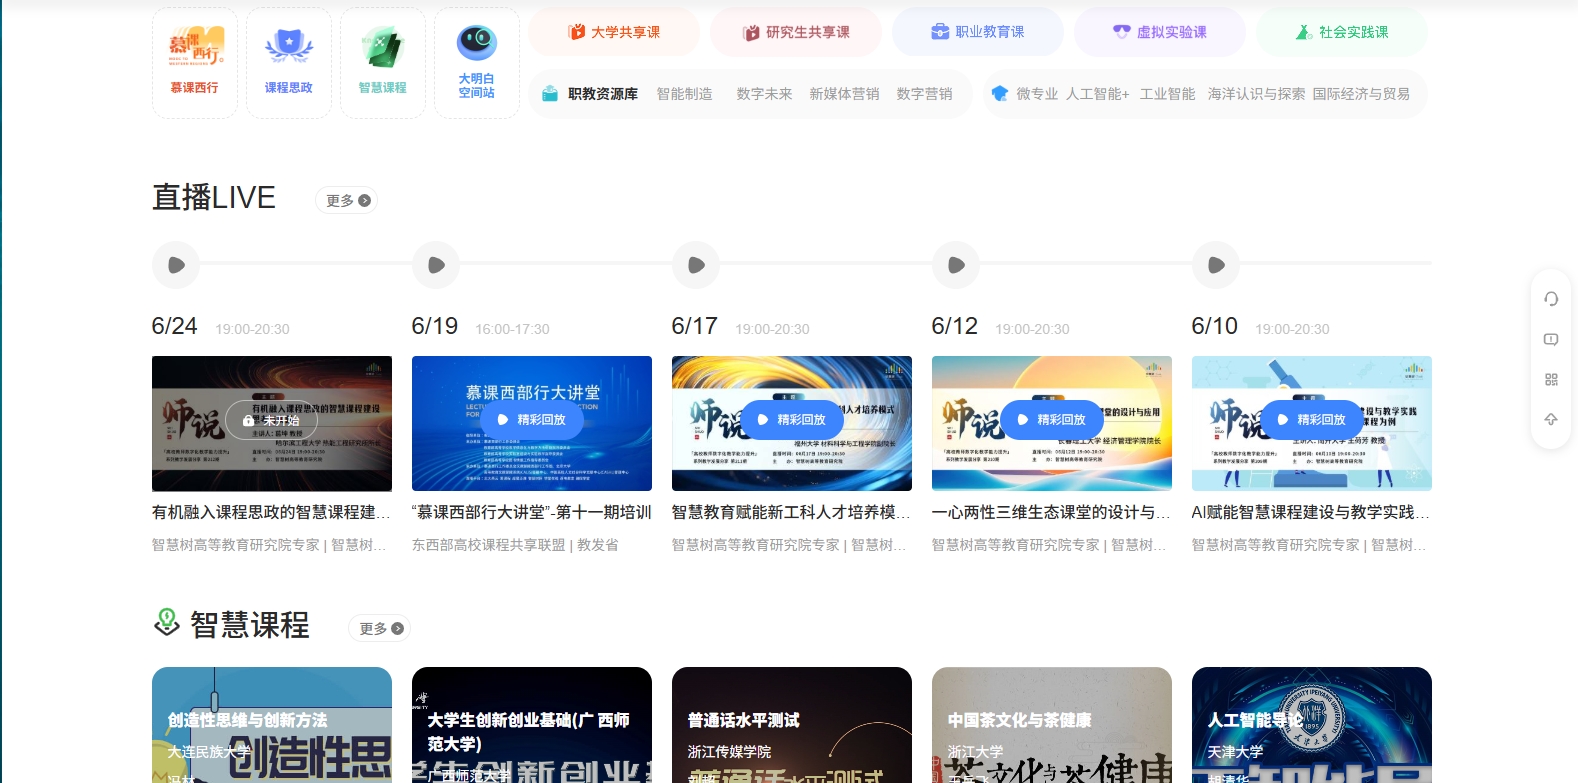Click 未开始 badge on 6/24 live thumbnail

271,420
